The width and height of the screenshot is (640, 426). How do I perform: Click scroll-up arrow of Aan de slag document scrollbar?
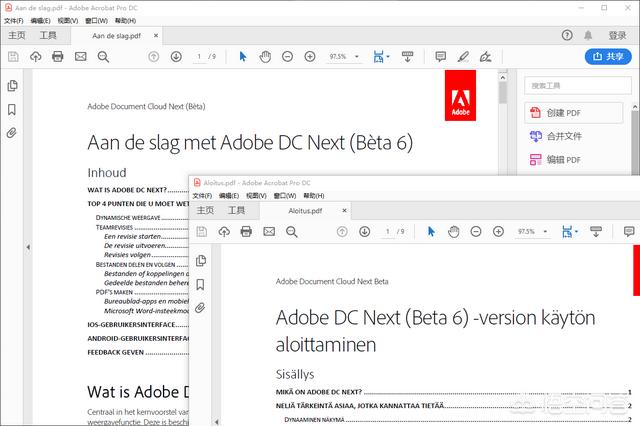(503, 78)
